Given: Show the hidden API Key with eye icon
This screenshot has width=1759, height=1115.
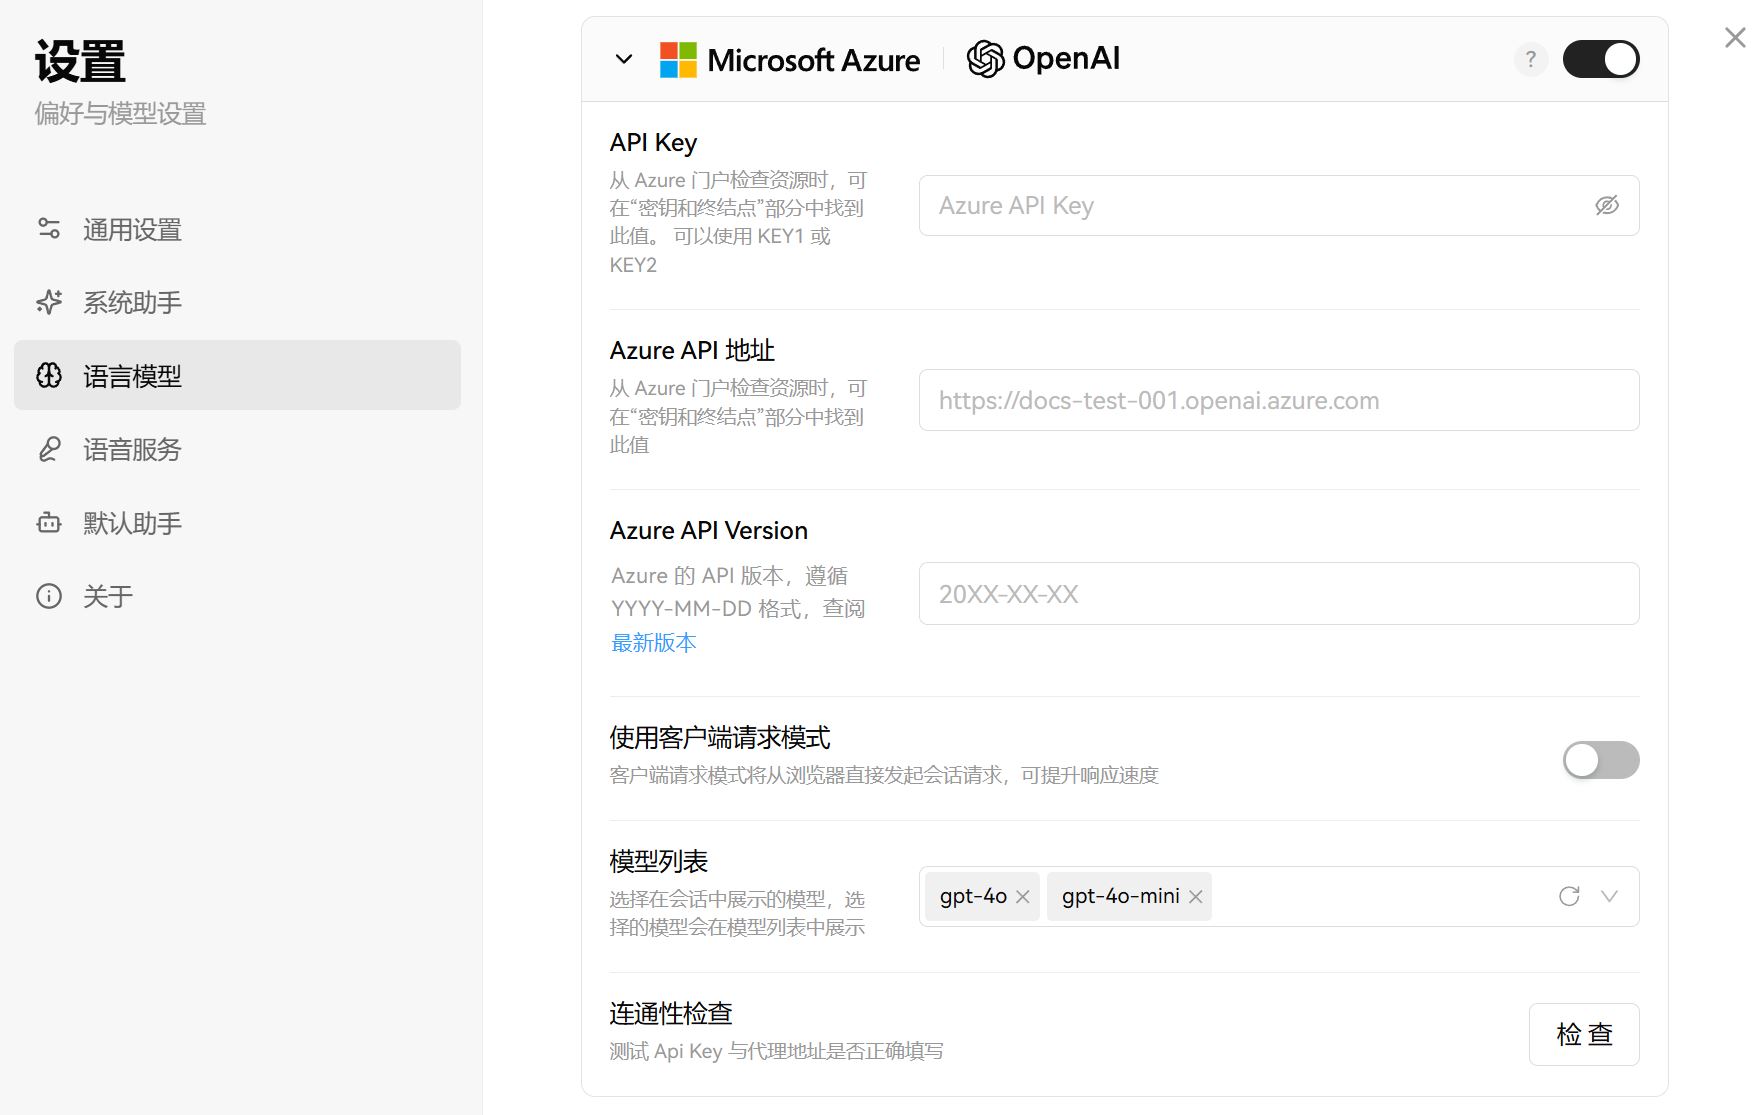Looking at the screenshot, I should (1606, 206).
